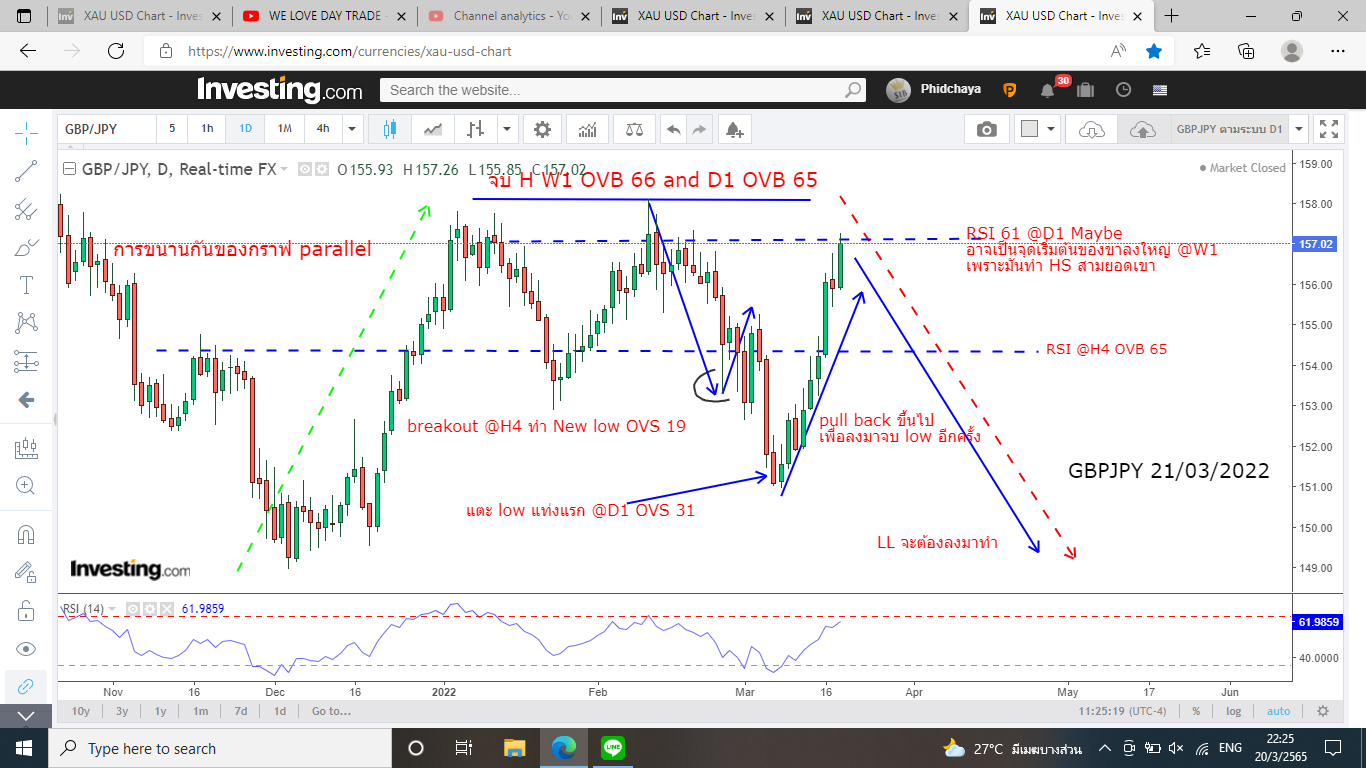
Task: Set date range to 1m
Action: [x=201, y=711]
